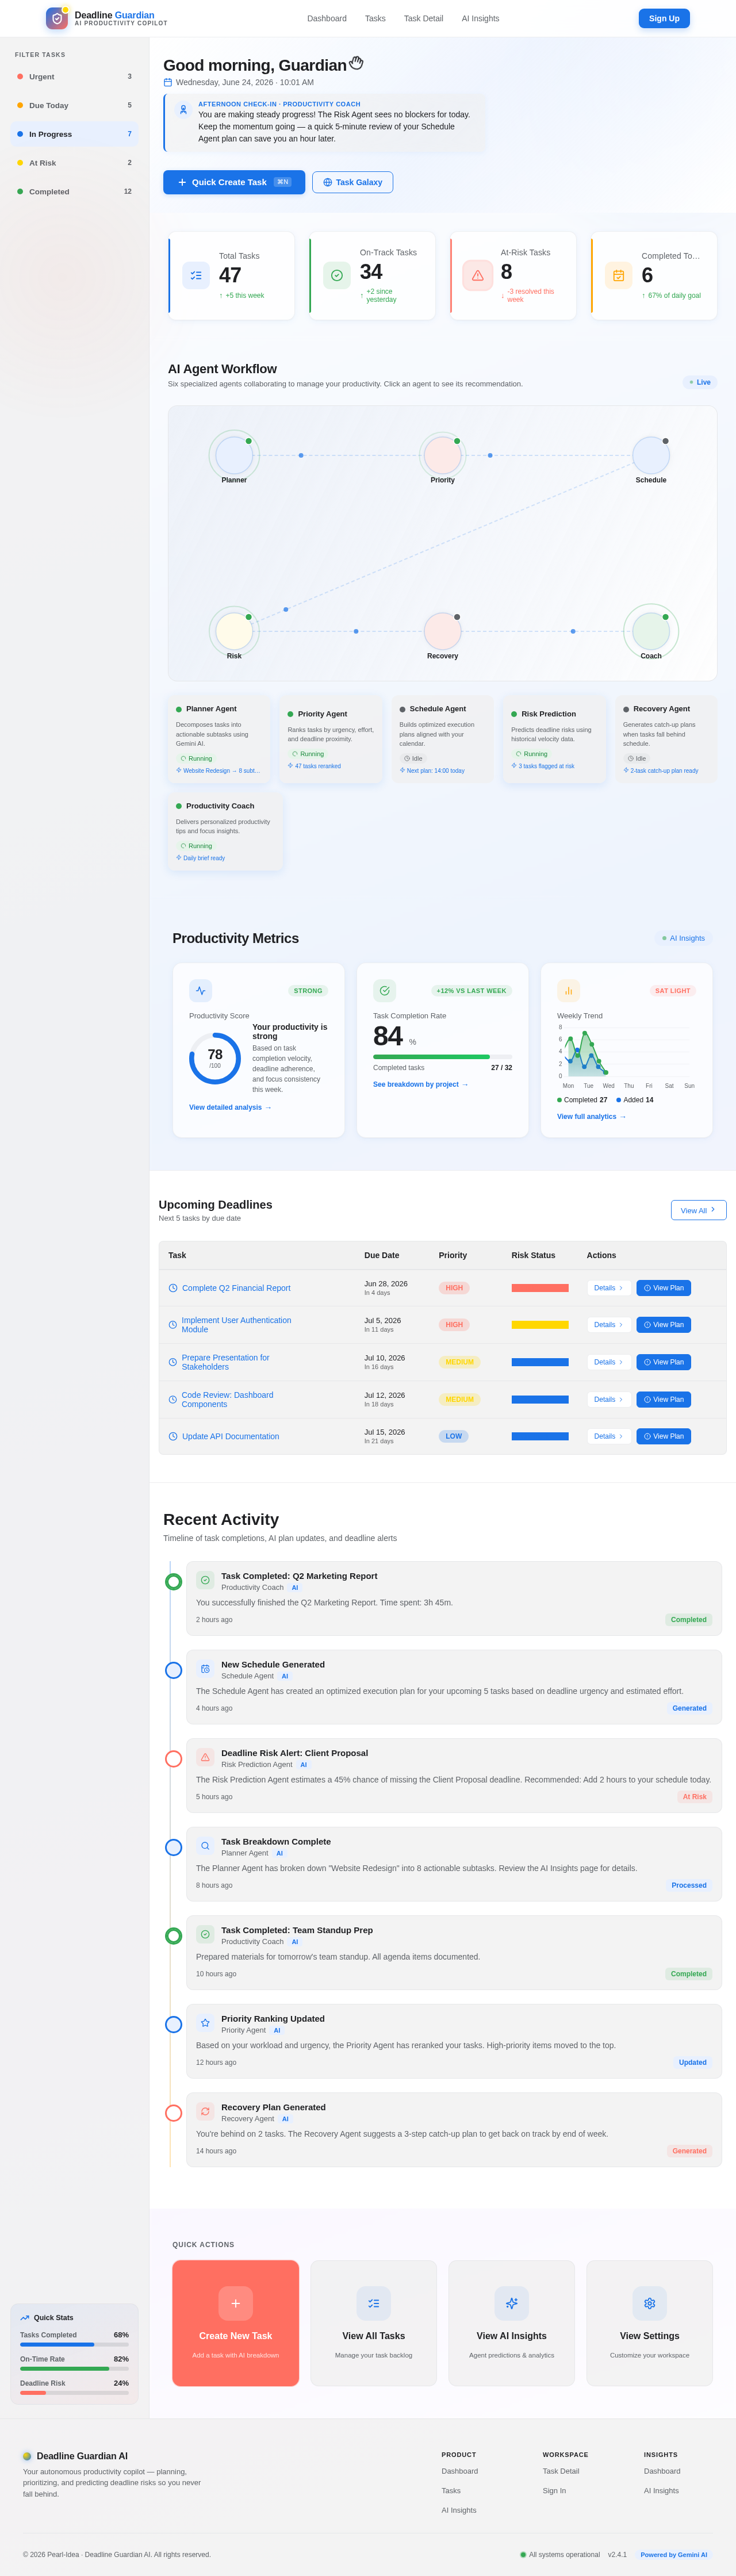This screenshot has height=2576, width=736.
Task: Open the footer Sign In link
Action: 554,2490
